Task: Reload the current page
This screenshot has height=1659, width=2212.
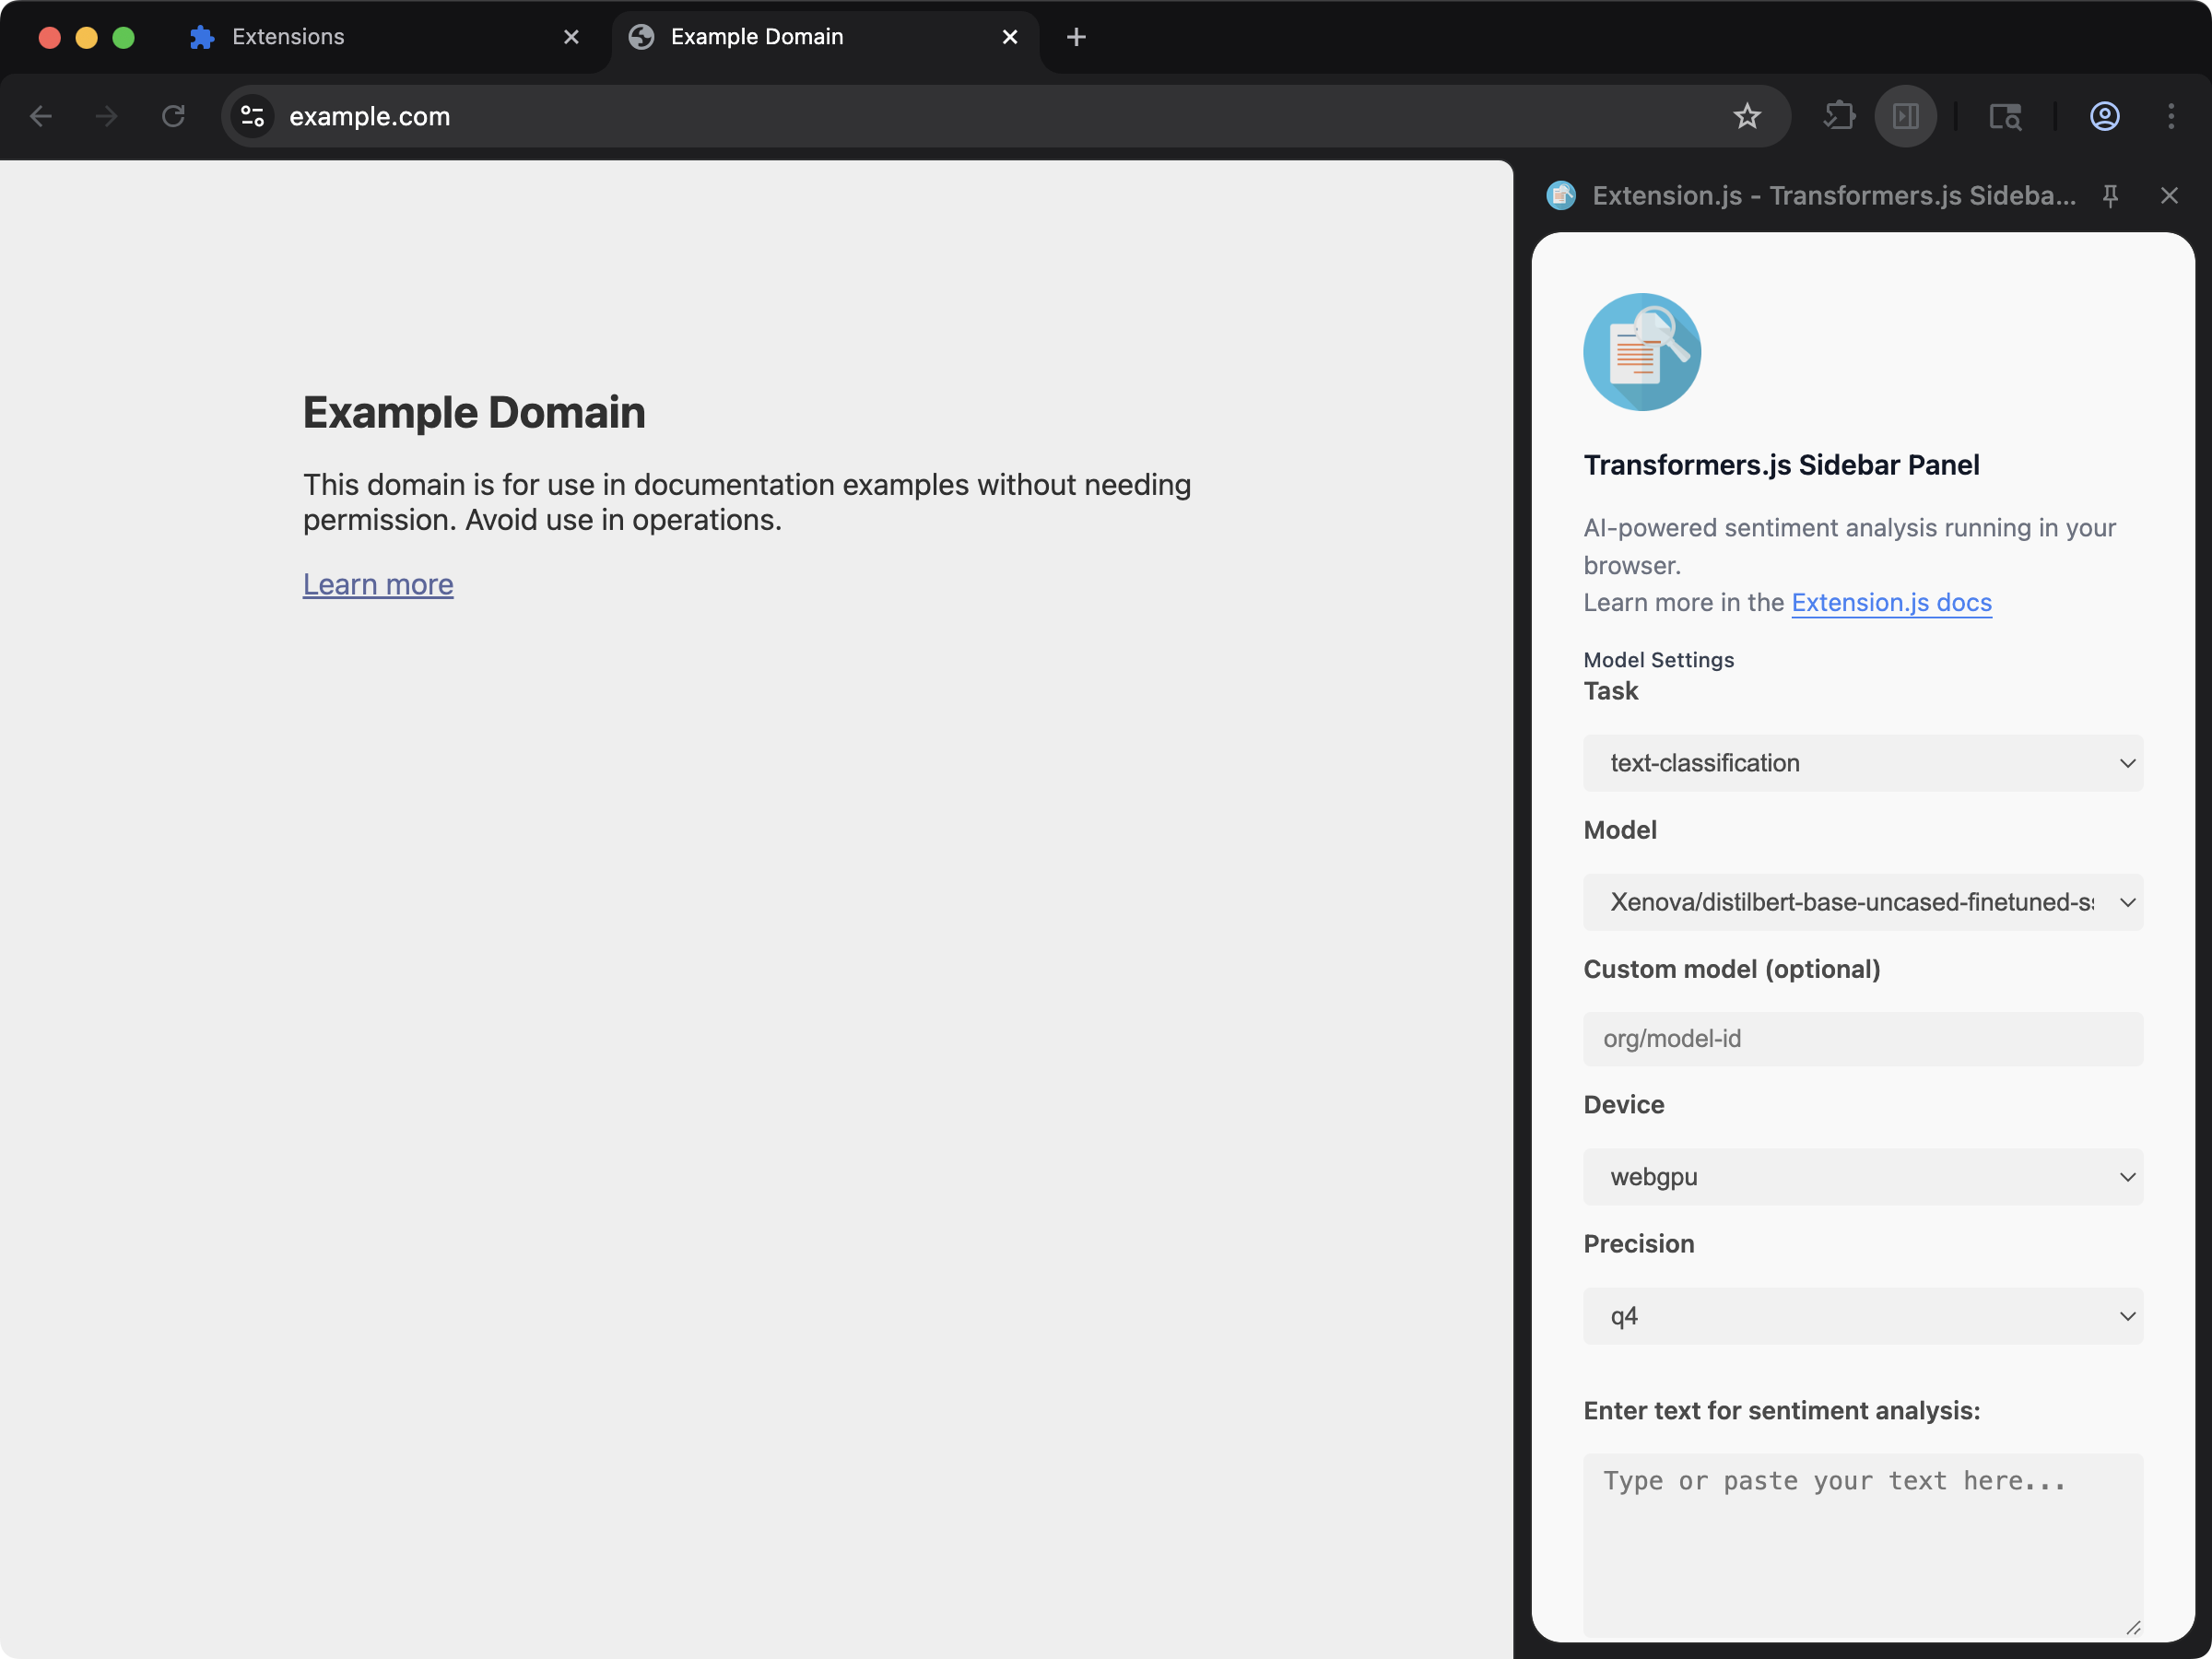Action: (x=172, y=116)
